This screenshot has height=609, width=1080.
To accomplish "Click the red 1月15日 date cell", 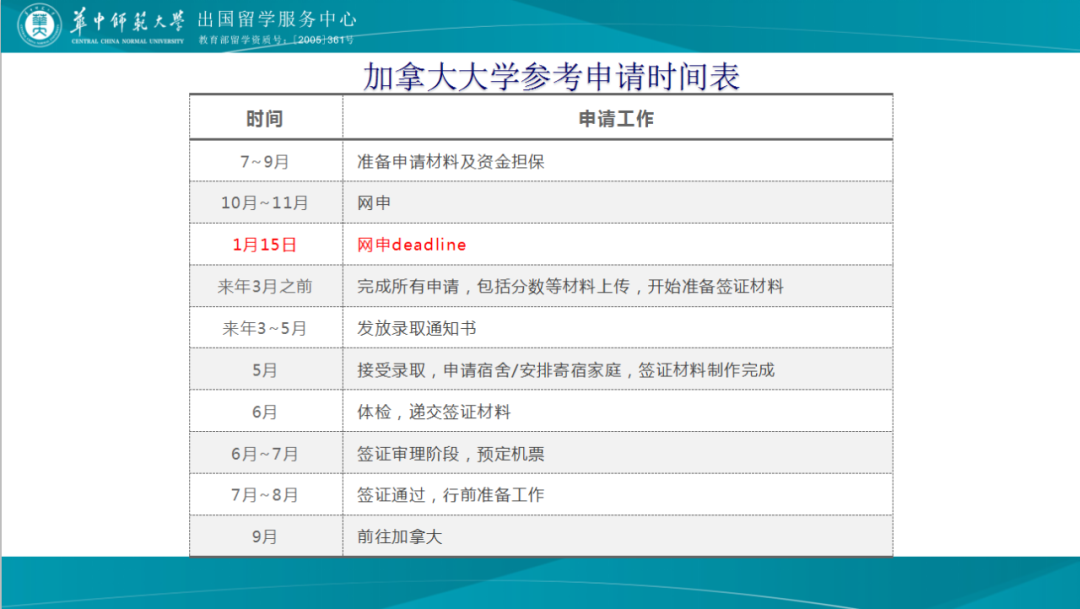I will coord(265,245).
